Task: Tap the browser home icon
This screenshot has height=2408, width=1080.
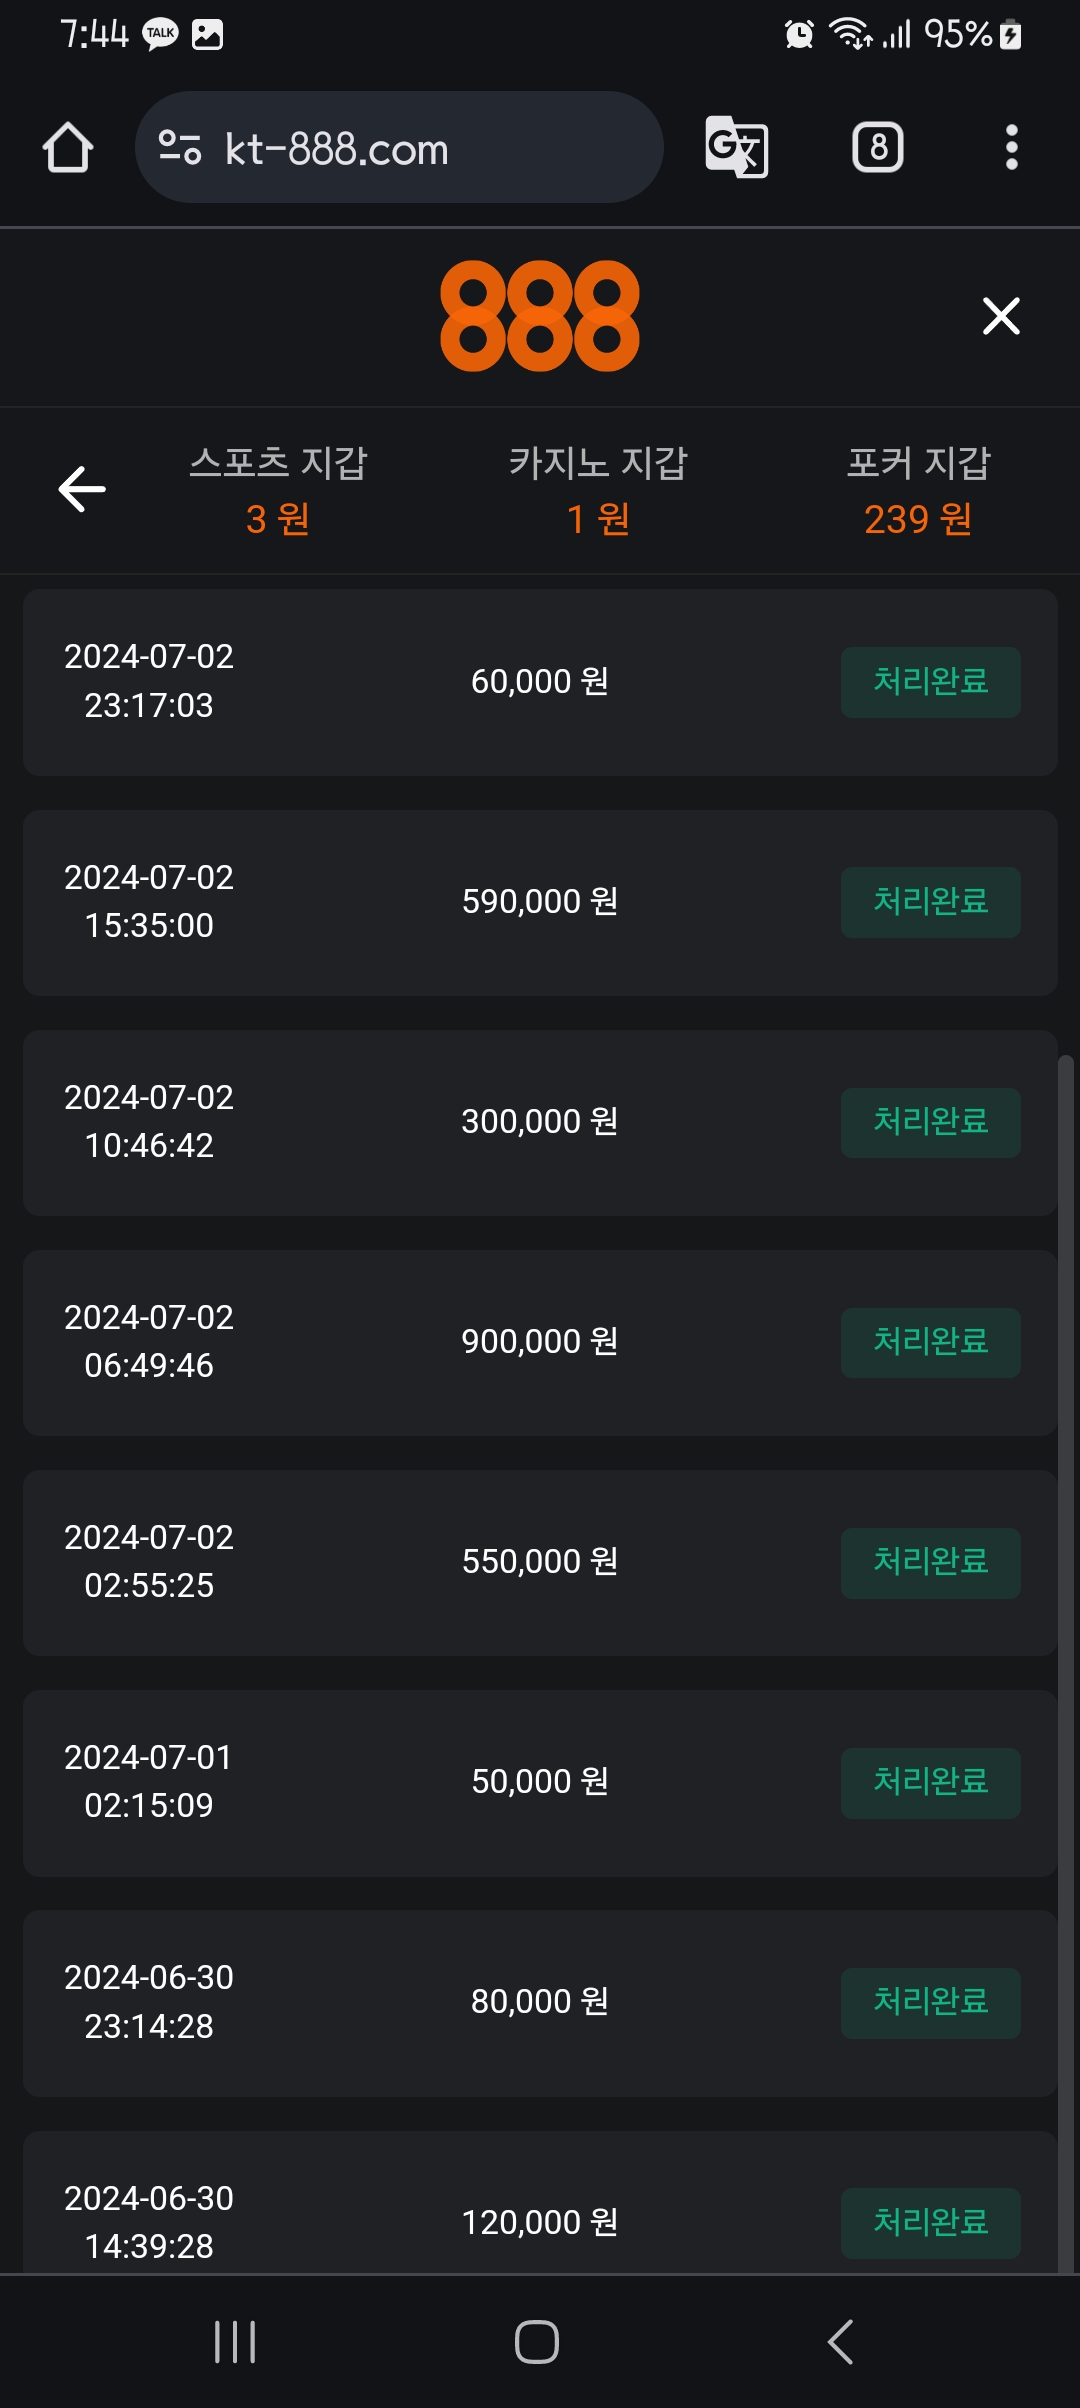Action: [x=68, y=148]
